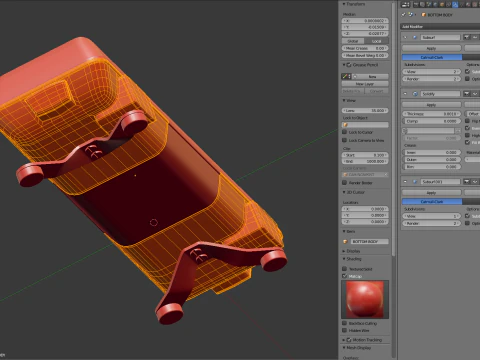Toggle render camera icon on Subsurf modifier
This screenshot has width=480, height=360.
pyautogui.click(x=467, y=37)
